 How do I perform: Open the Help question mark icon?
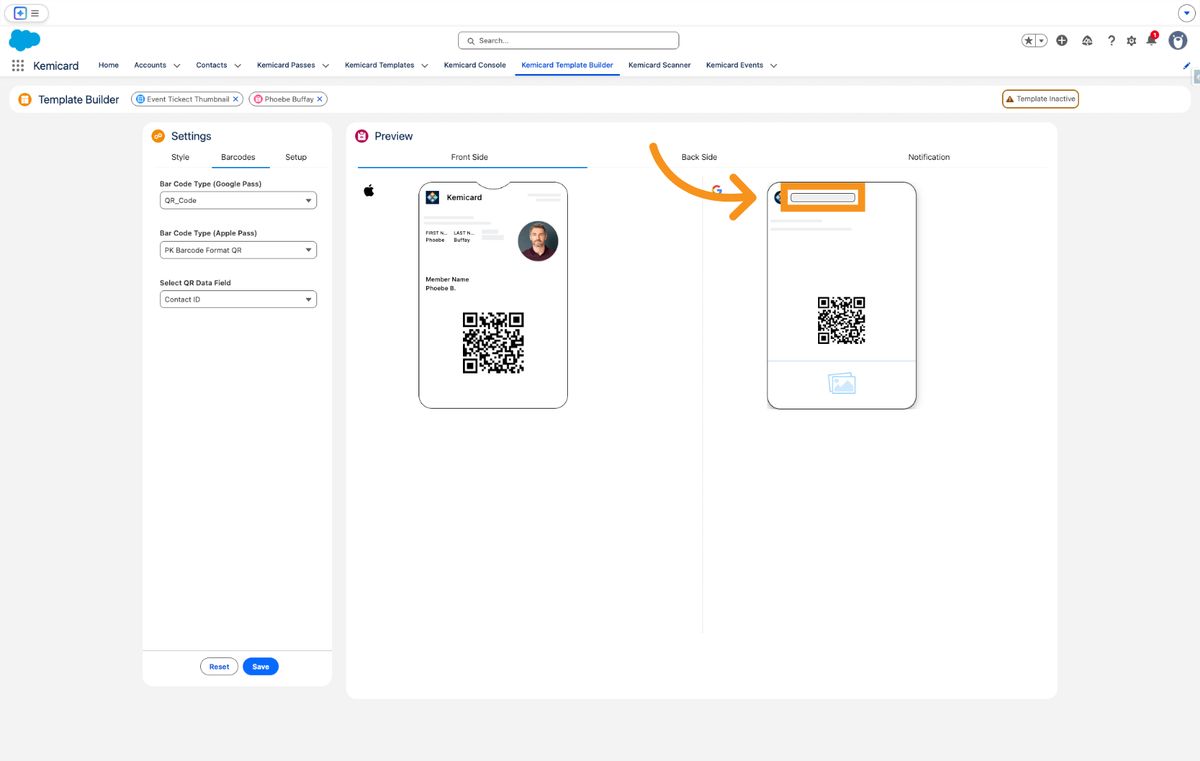1111,40
